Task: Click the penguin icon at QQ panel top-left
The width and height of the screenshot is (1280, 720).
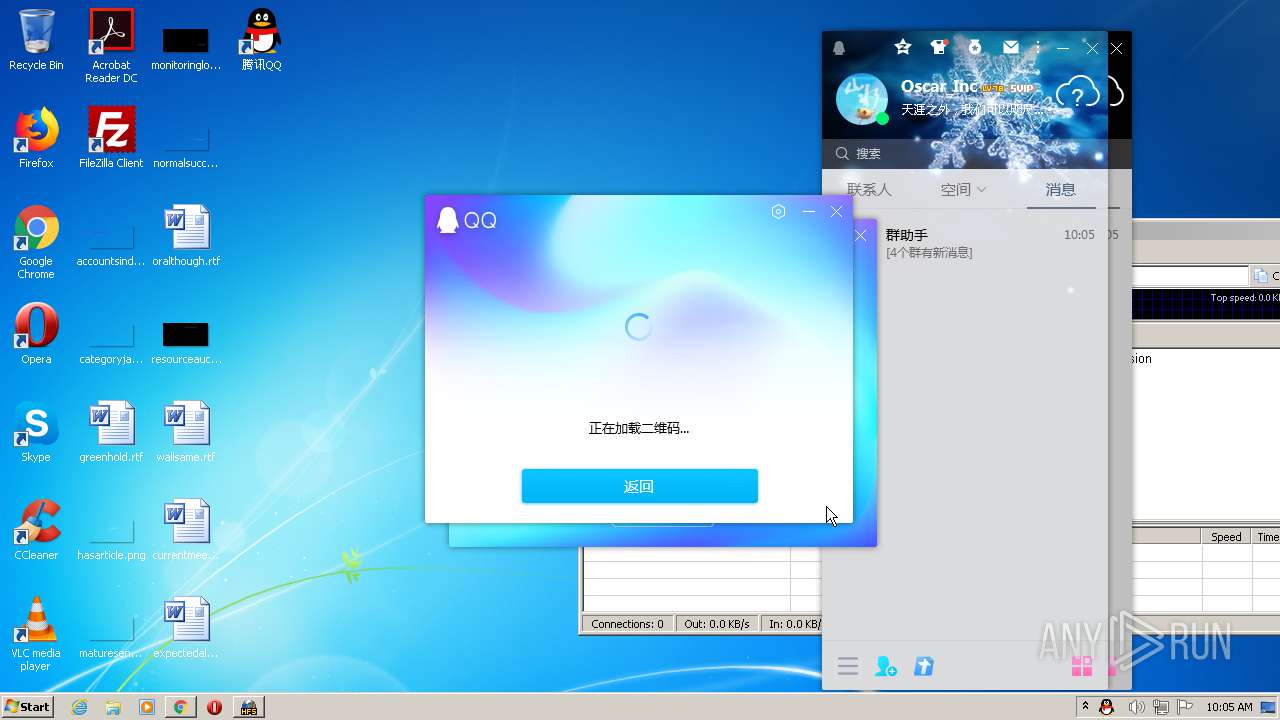Action: point(839,48)
